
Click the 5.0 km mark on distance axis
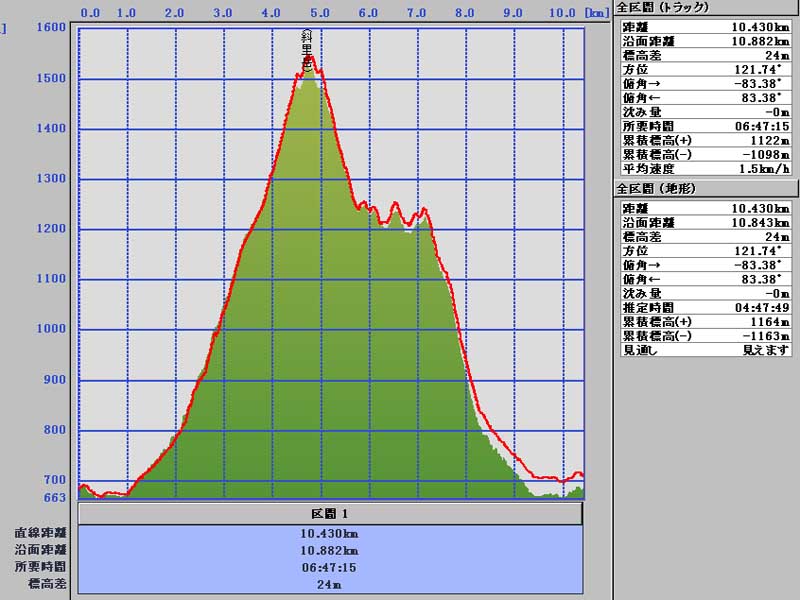(x=320, y=13)
